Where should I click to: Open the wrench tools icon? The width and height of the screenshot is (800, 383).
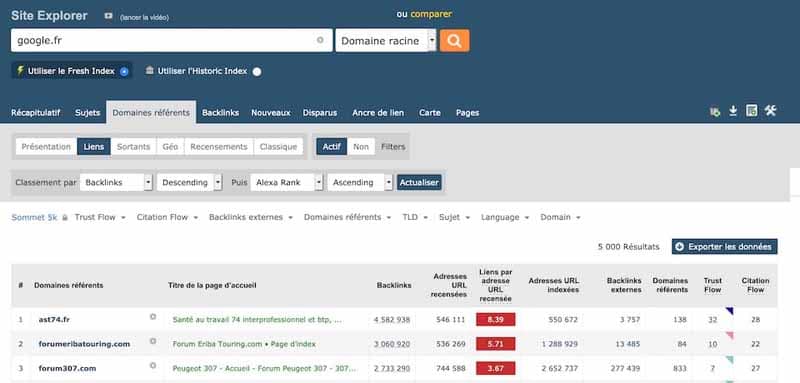click(x=770, y=110)
